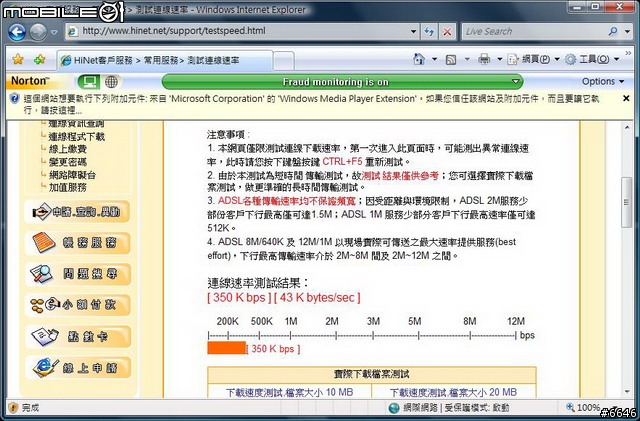This screenshot has height=421, width=640.
Task: Click the 帳務服務 sidebar button
Action: (x=77, y=243)
